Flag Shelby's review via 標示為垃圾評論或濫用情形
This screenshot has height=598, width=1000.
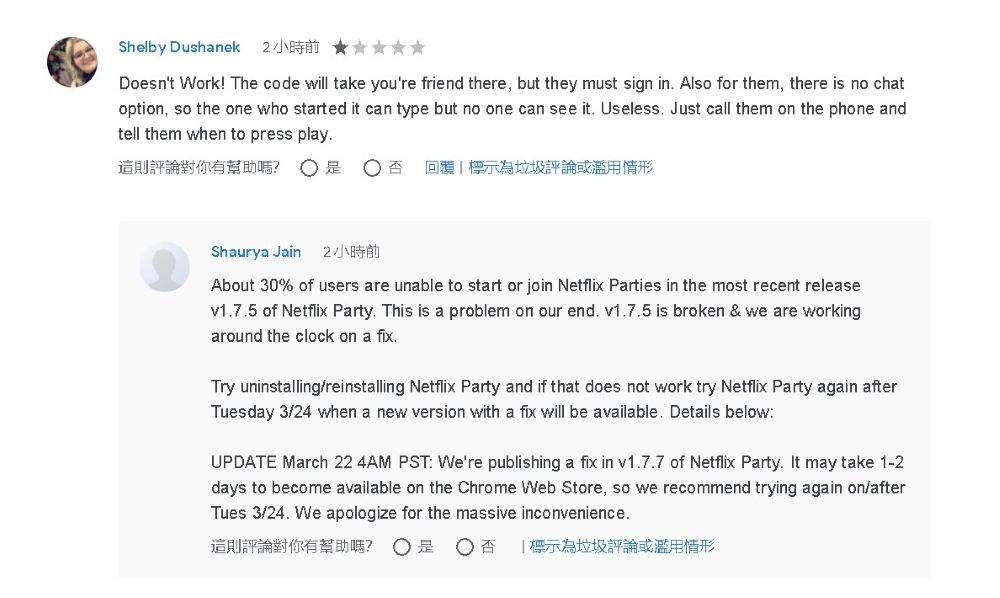pyautogui.click(x=560, y=168)
